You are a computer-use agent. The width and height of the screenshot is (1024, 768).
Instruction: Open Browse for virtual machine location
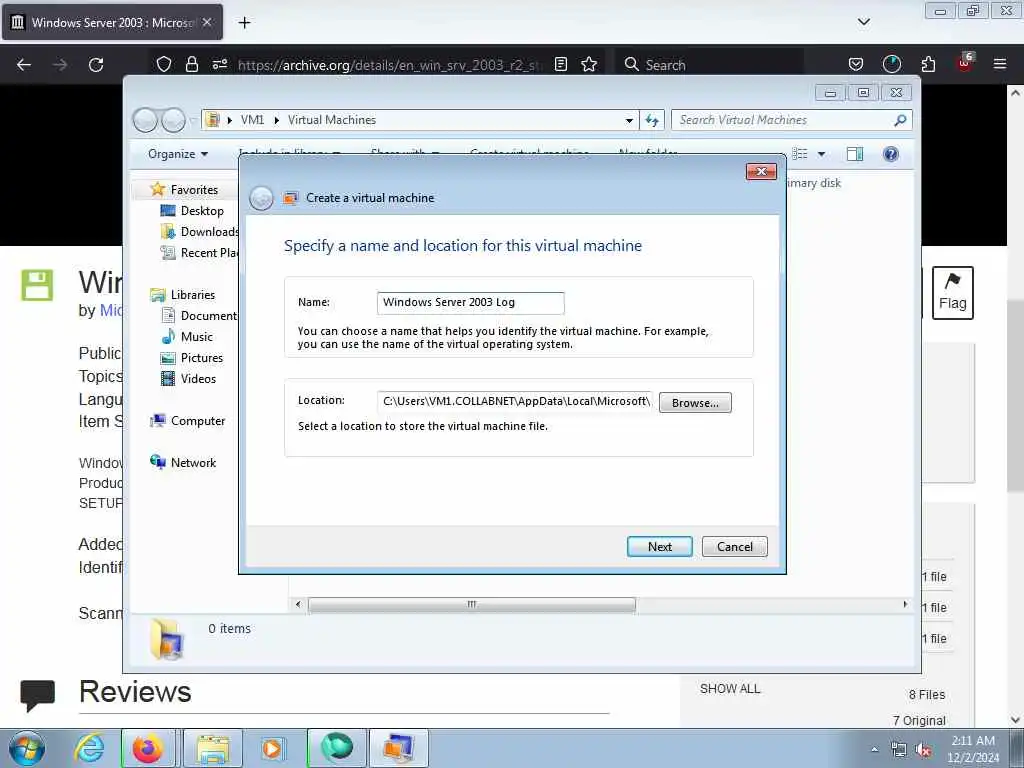[695, 402]
